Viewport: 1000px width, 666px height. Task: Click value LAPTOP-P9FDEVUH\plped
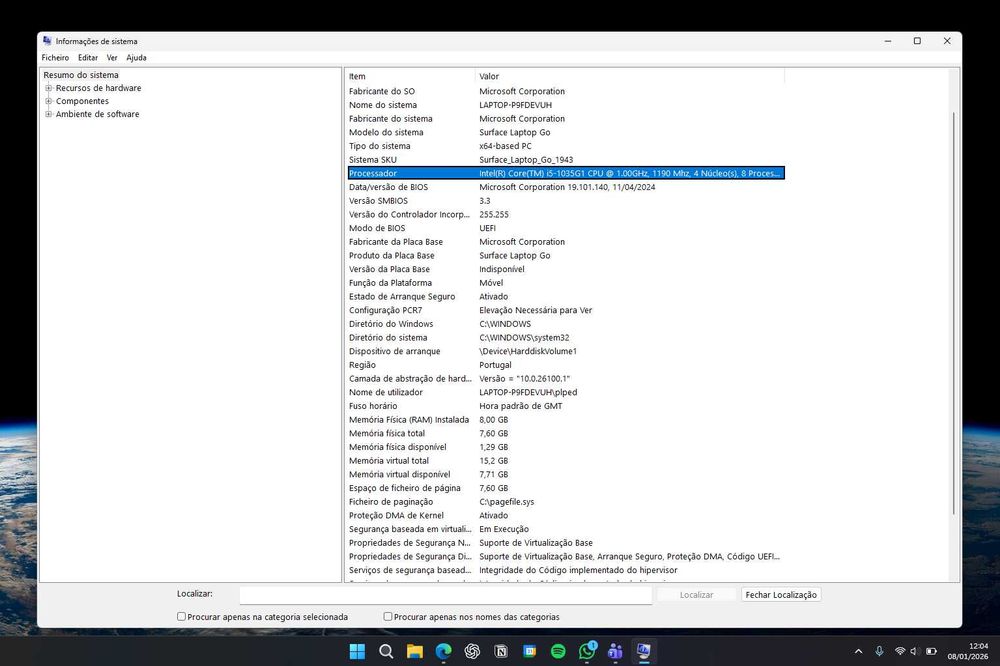pos(528,392)
